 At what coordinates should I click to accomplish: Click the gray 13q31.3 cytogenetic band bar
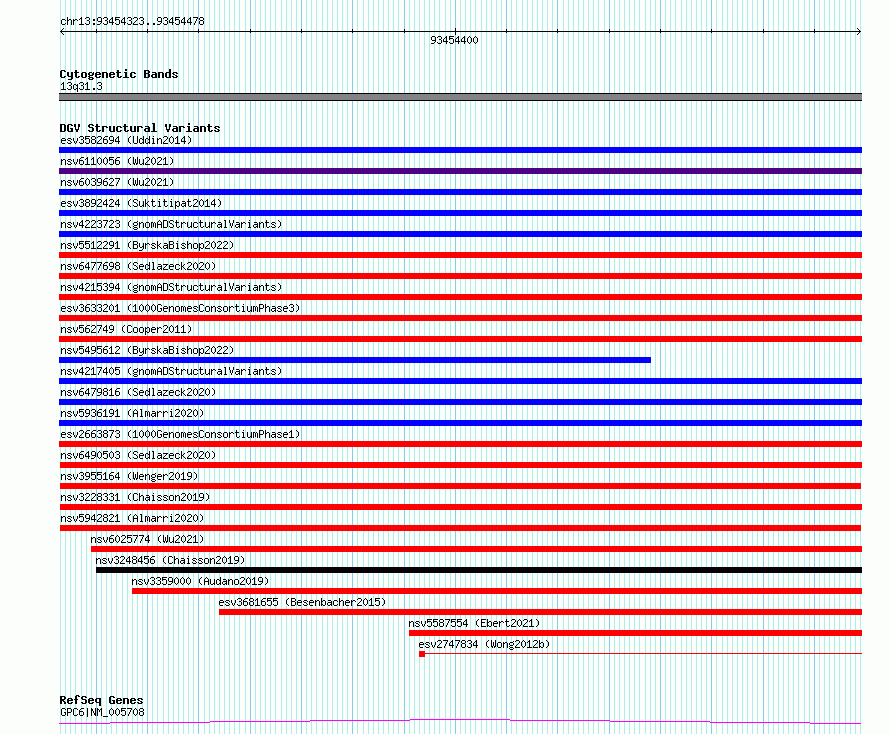click(460, 97)
